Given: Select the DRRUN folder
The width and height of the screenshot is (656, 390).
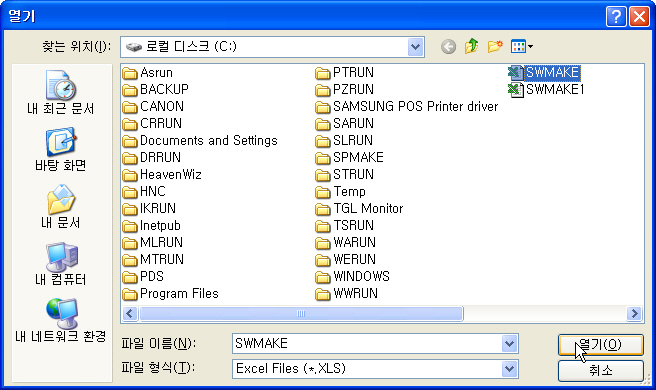Looking at the screenshot, I should coord(152,158).
